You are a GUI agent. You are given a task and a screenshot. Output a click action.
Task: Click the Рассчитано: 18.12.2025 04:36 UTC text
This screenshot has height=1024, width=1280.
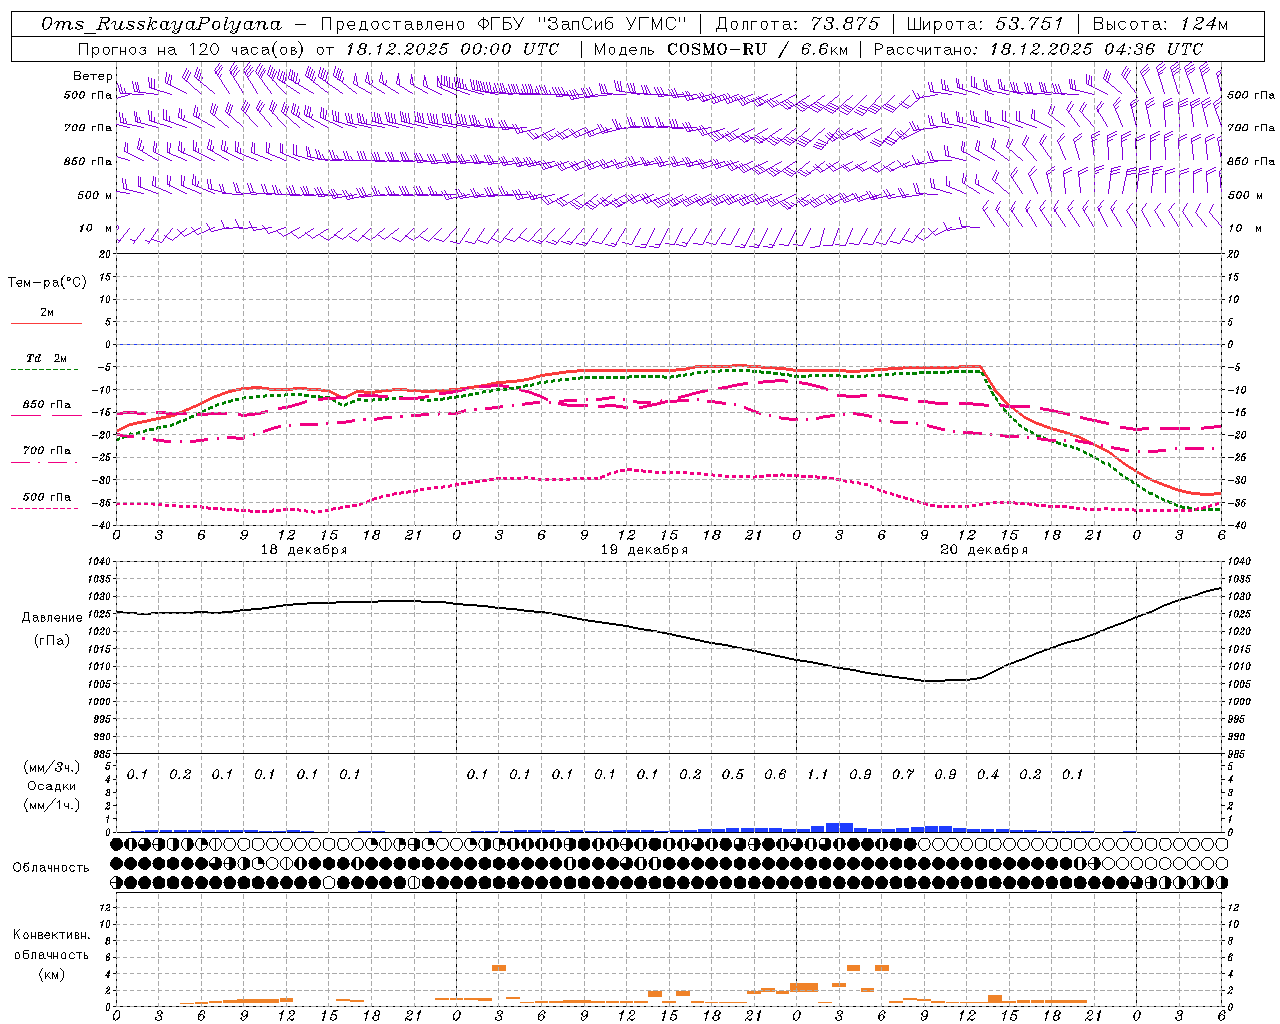point(1038,49)
